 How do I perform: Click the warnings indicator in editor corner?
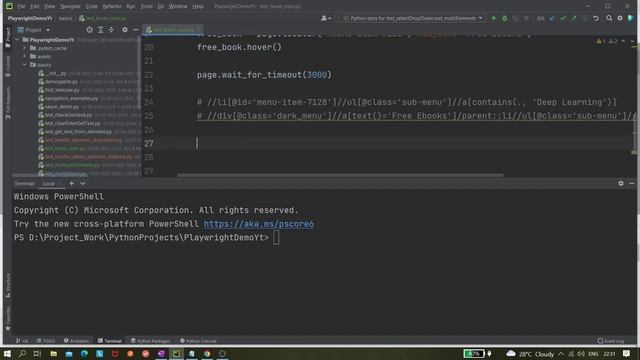607,41
